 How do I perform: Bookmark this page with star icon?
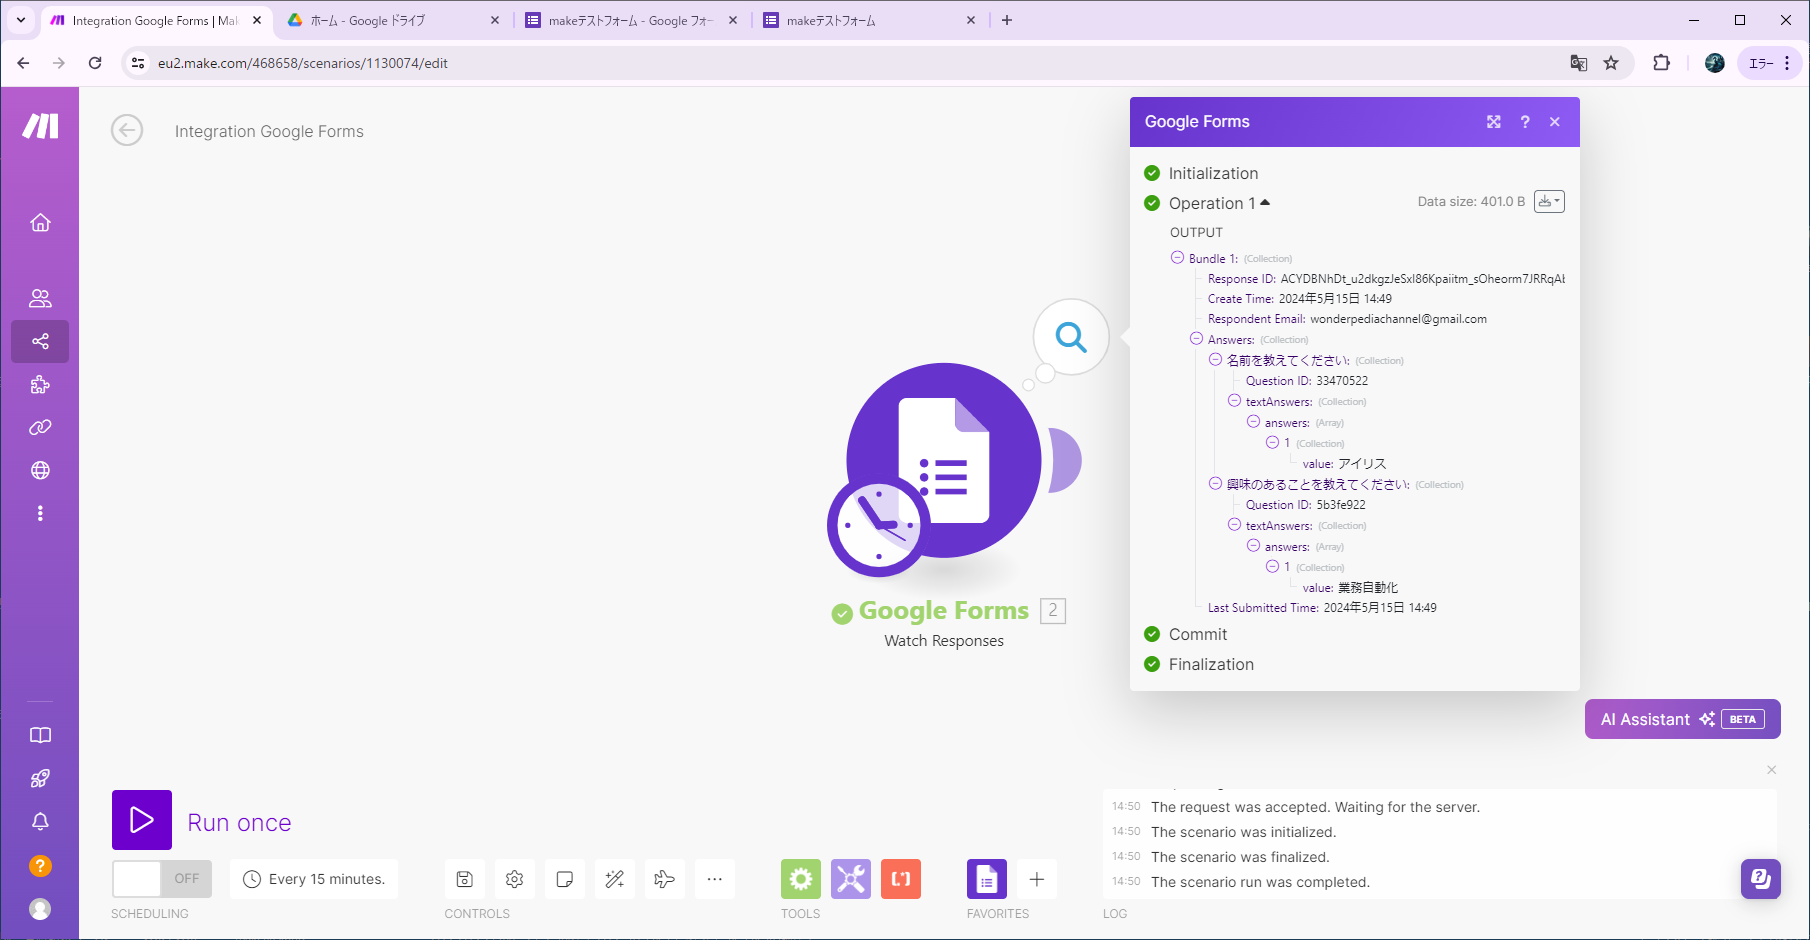click(x=1611, y=63)
